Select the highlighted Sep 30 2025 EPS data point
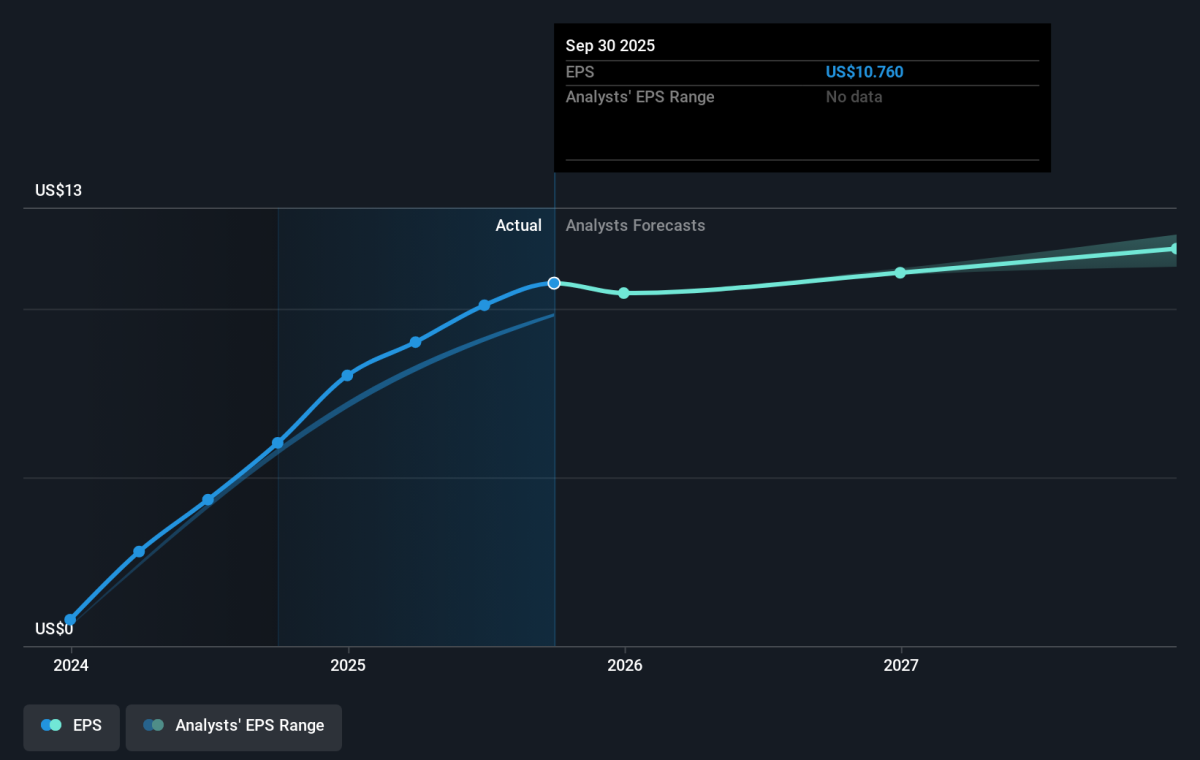This screenshot has height=760, width=1200. (x=554, y=283)
